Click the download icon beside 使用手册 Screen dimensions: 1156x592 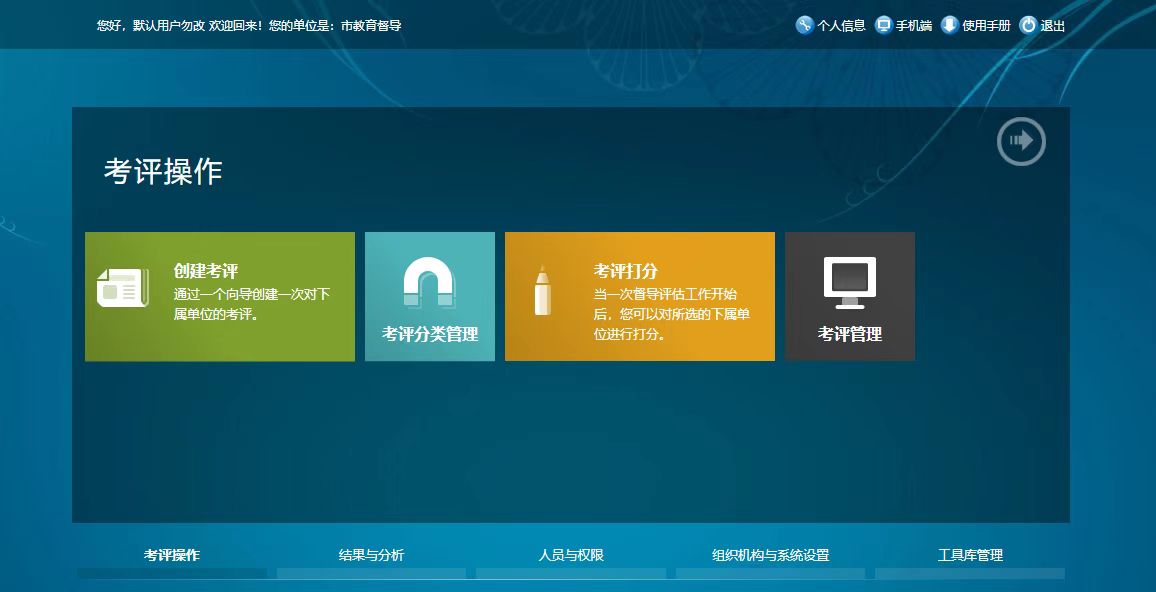tap(950, 25)
